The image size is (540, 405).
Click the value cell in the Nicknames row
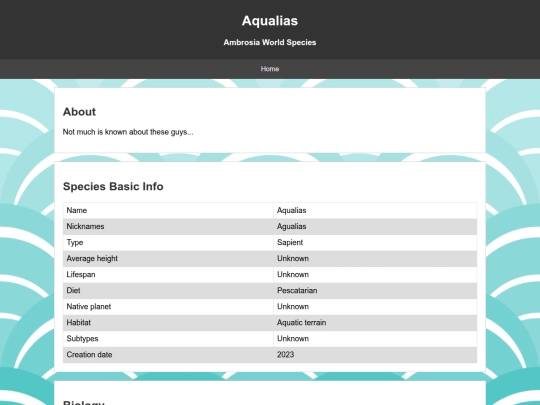pyautogui.click(x=375, y=227)
